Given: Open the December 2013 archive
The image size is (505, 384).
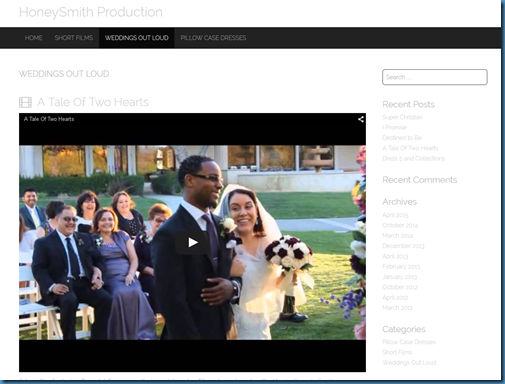Looking at the screenshot, I should coord(403,246).
